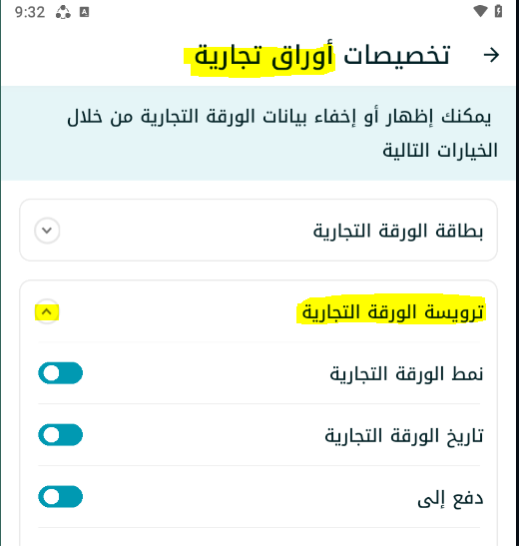
Task: Turn off the دفع إلى switch
Action: (60, 497)
